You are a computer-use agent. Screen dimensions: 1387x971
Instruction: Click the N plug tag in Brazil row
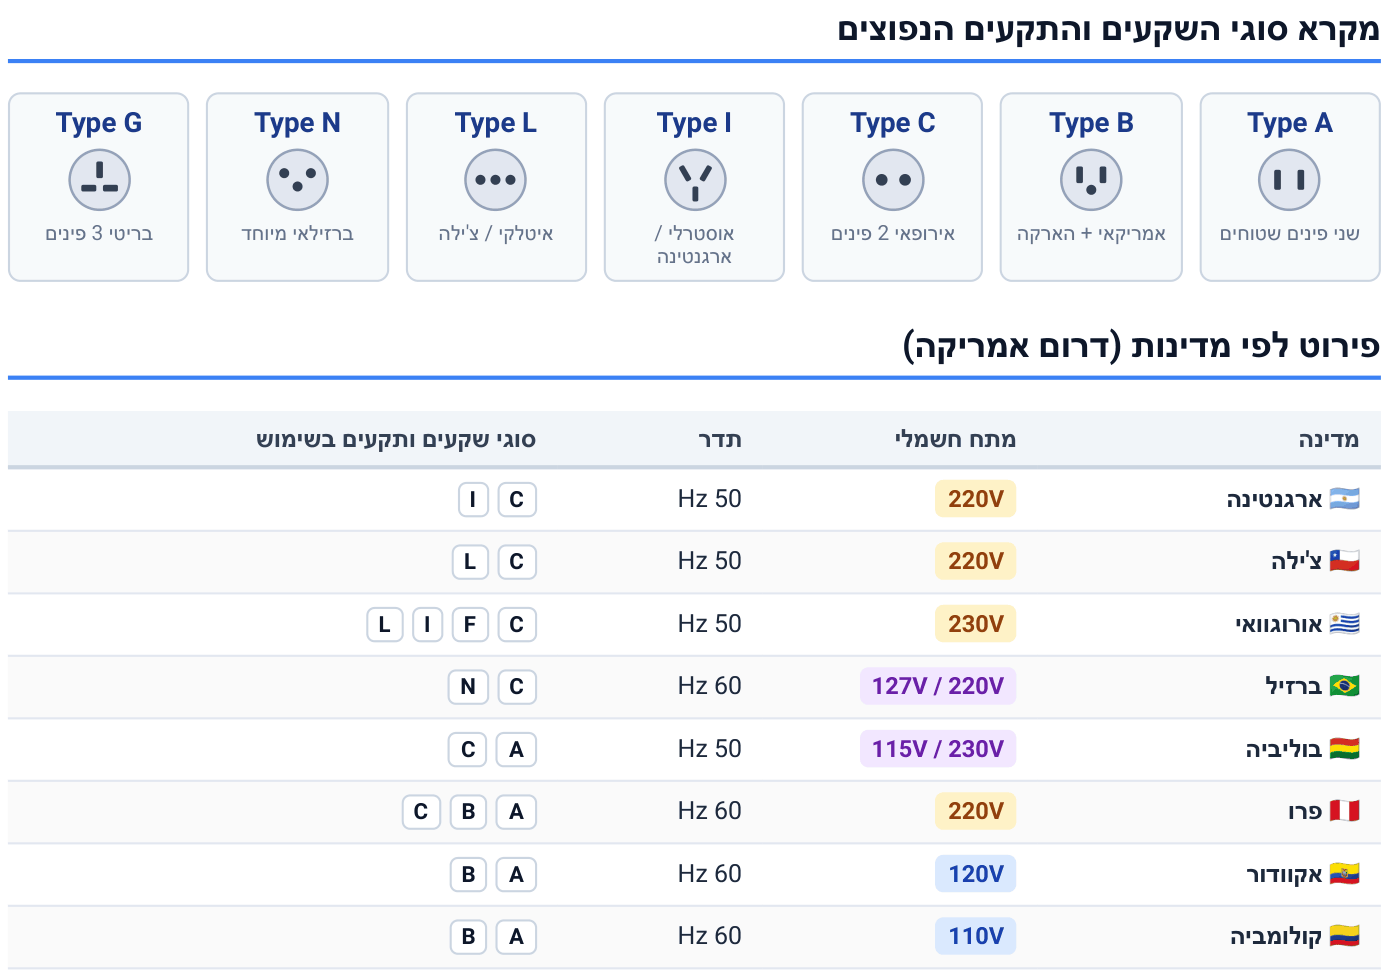click(468, 687)
